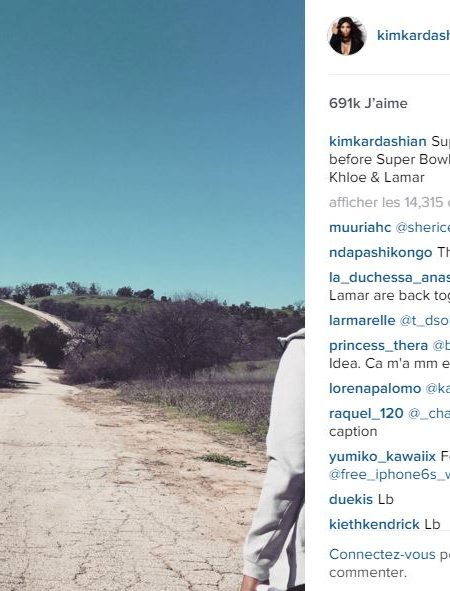Viewport: 450px width, 591px height.
Task: Visit duekis profile
Action: tap(351, 499)
